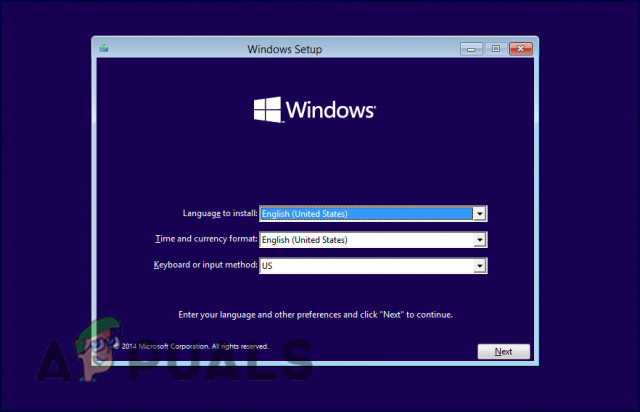Click the '2014 Microsoft Corporation' copyright text
The image size is (640, 412).
coord(190,346)
